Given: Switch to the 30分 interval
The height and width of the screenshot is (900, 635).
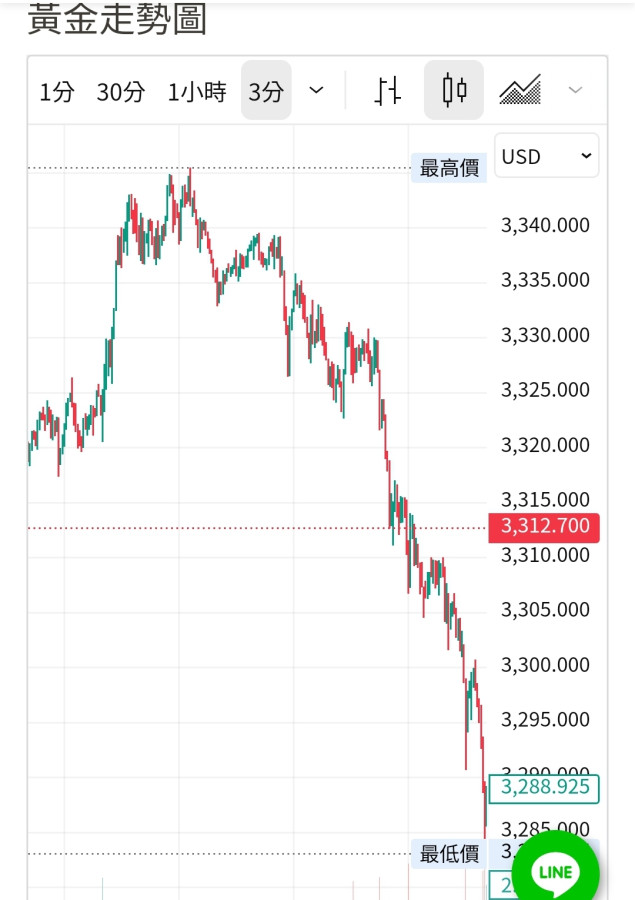Looking at the screenshot, I should [121, 92].
